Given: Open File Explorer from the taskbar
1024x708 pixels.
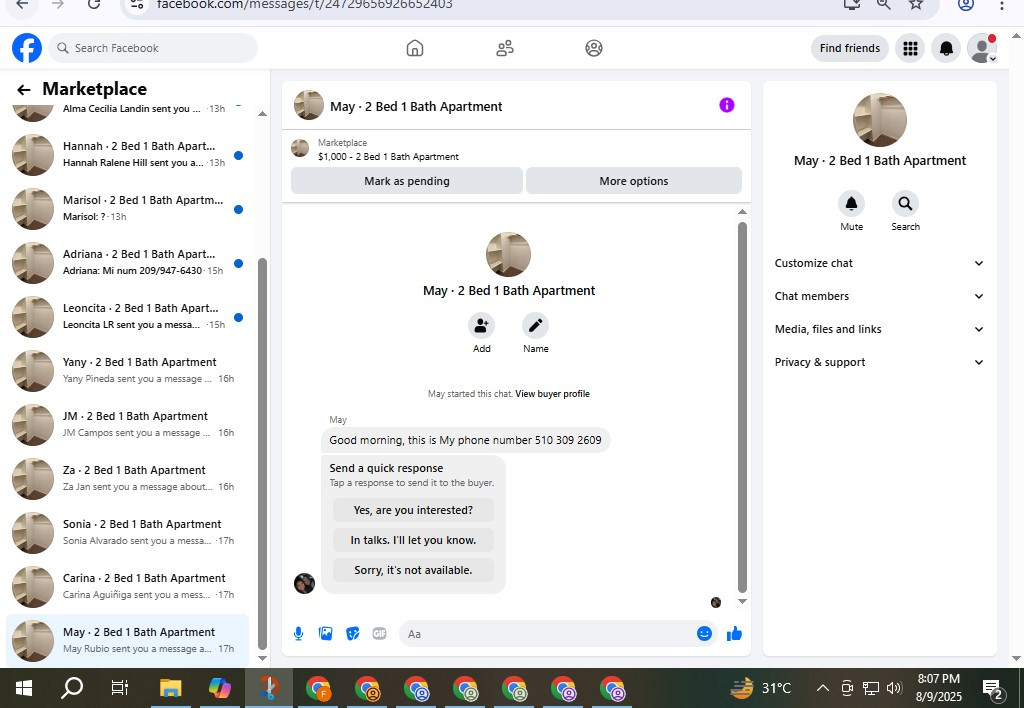Looking at the screenshot, I should click(x=170, y=688).
